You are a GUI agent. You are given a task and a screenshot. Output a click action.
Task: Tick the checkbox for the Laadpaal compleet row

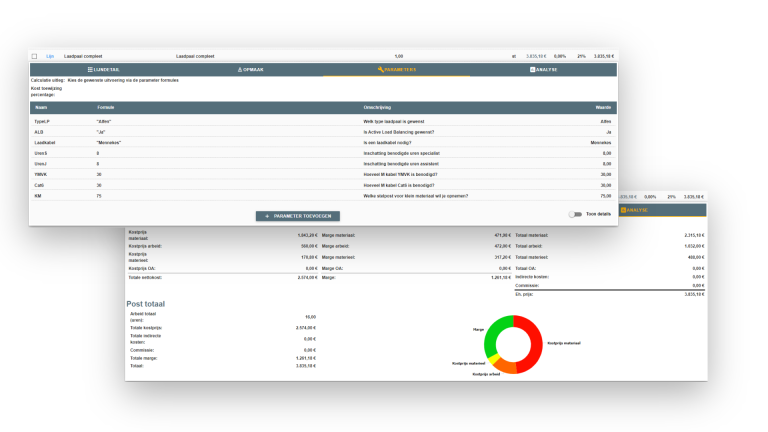[35, 56]
